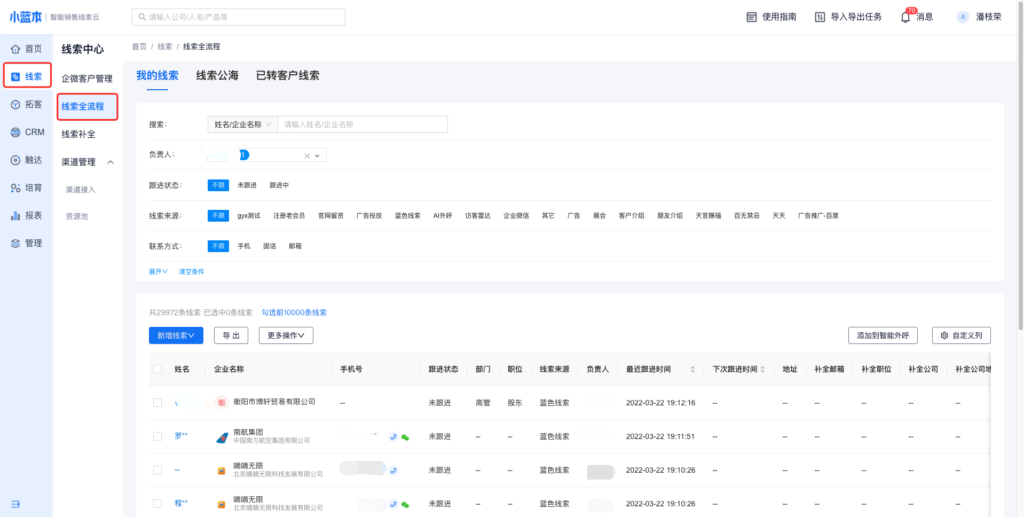
Task: Select the checkbox for the 南航集团 row
Action: coord(157,436)
